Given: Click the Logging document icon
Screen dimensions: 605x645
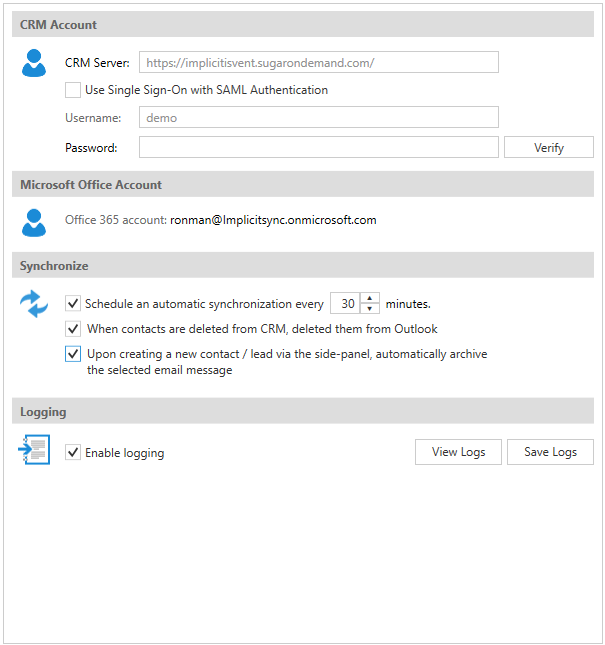Looking at the screenshot, I should 34,451.
